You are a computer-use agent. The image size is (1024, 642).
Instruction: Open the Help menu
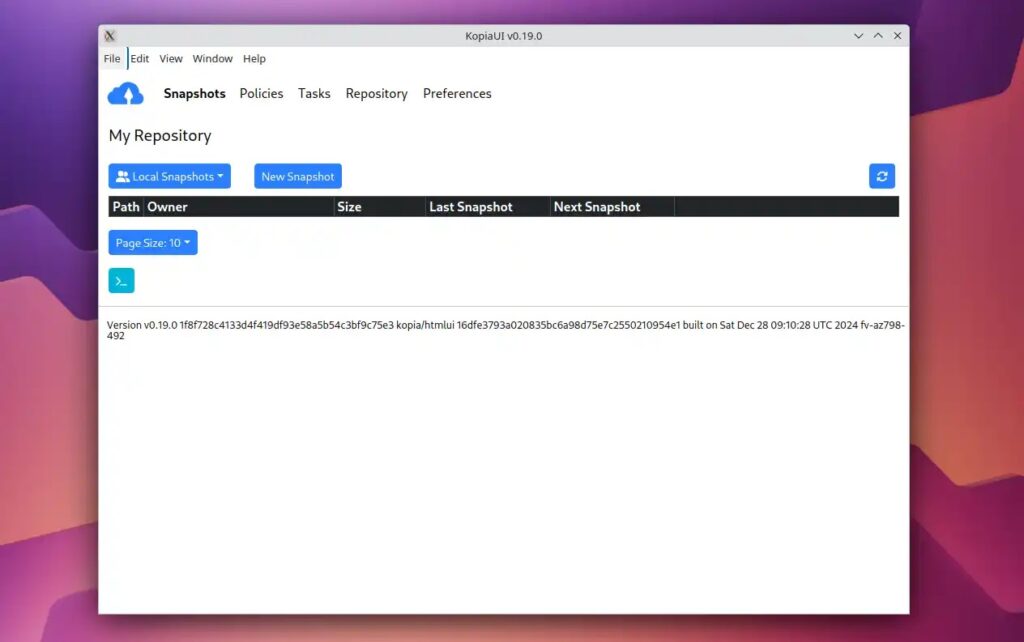click(x=254, y=59)
